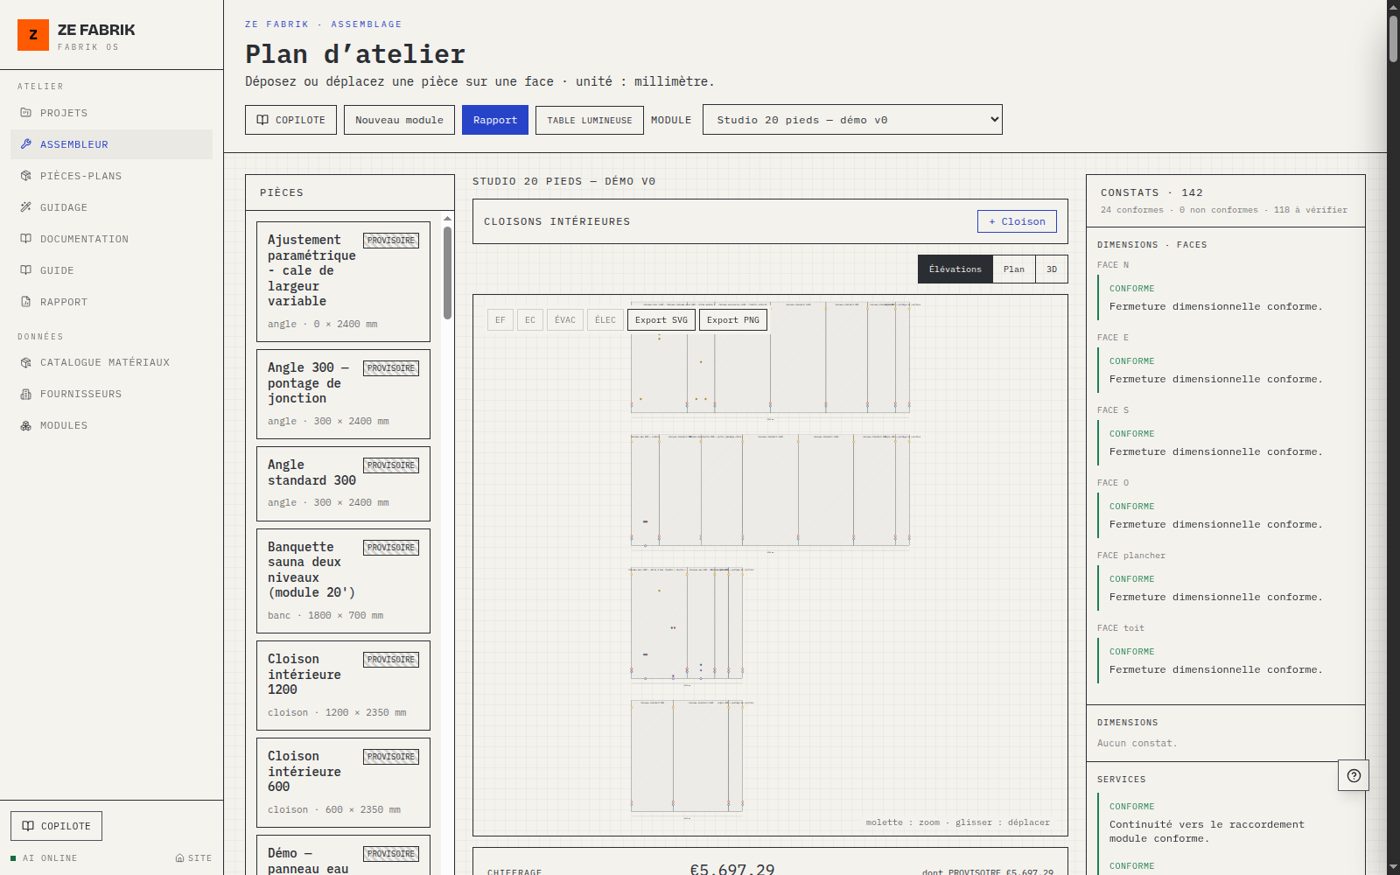This screenshot has width=1400, height=875.
Task: Click the Modules cubes icon
Action: tap(26, 425)
